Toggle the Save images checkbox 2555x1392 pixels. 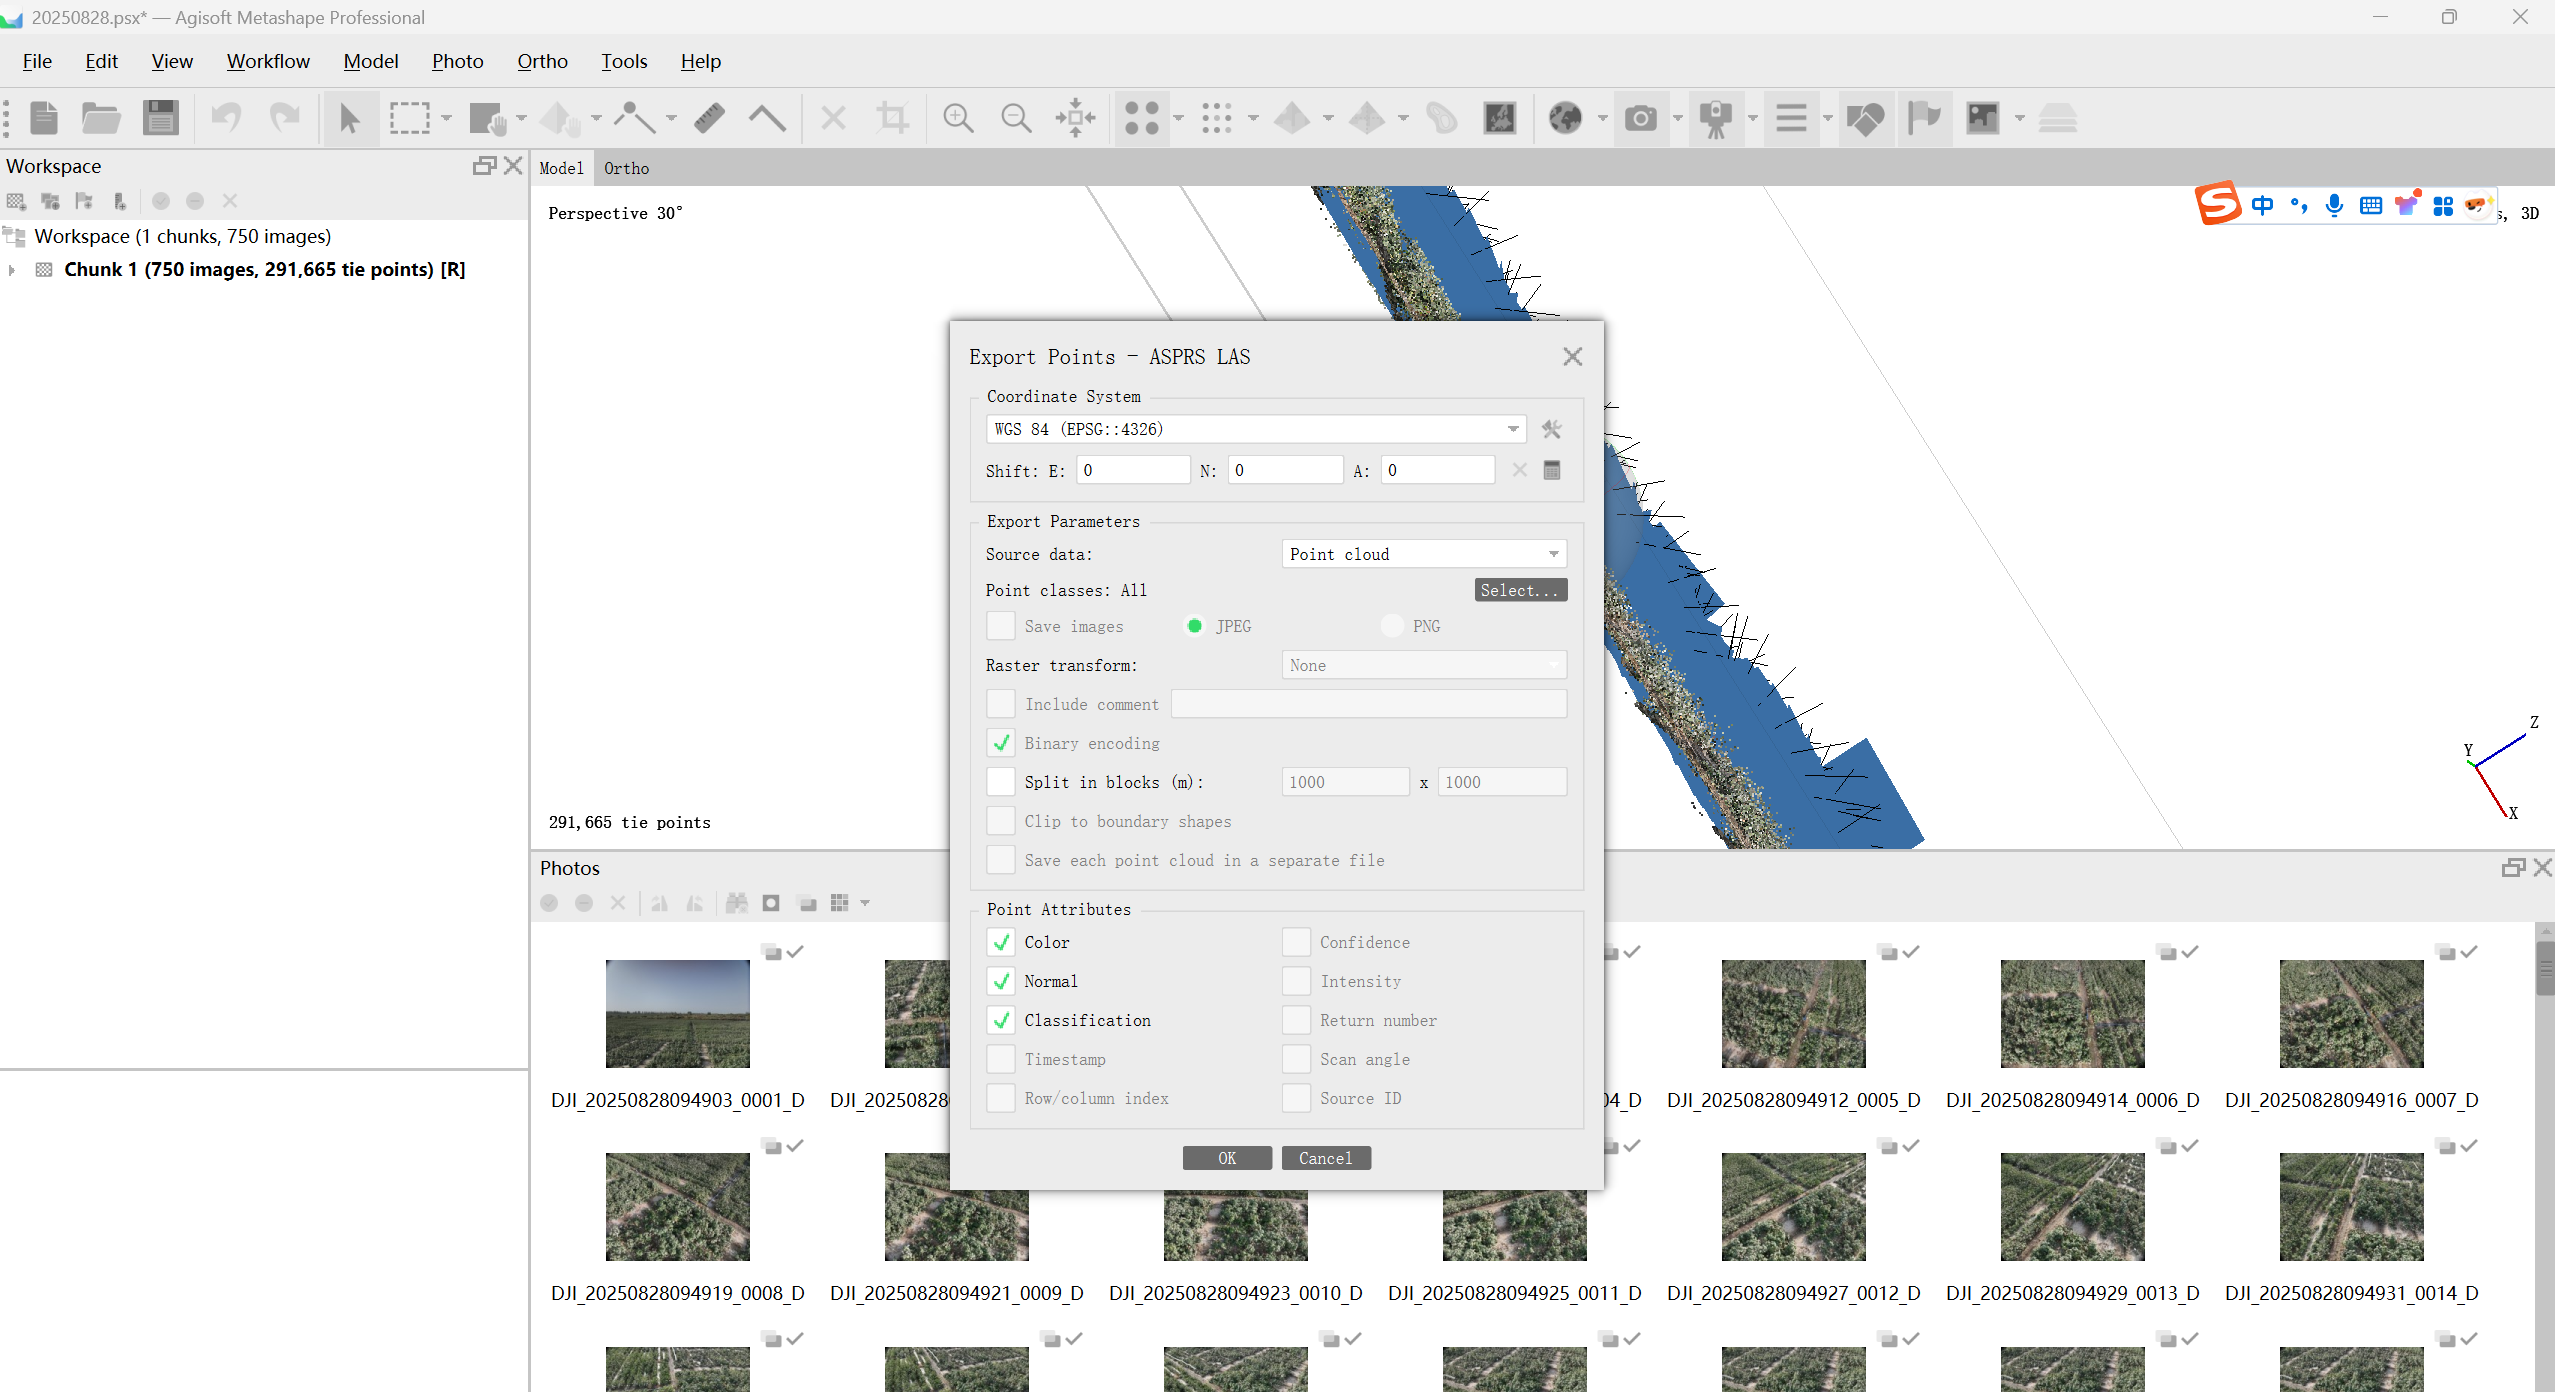(1001, 626)
